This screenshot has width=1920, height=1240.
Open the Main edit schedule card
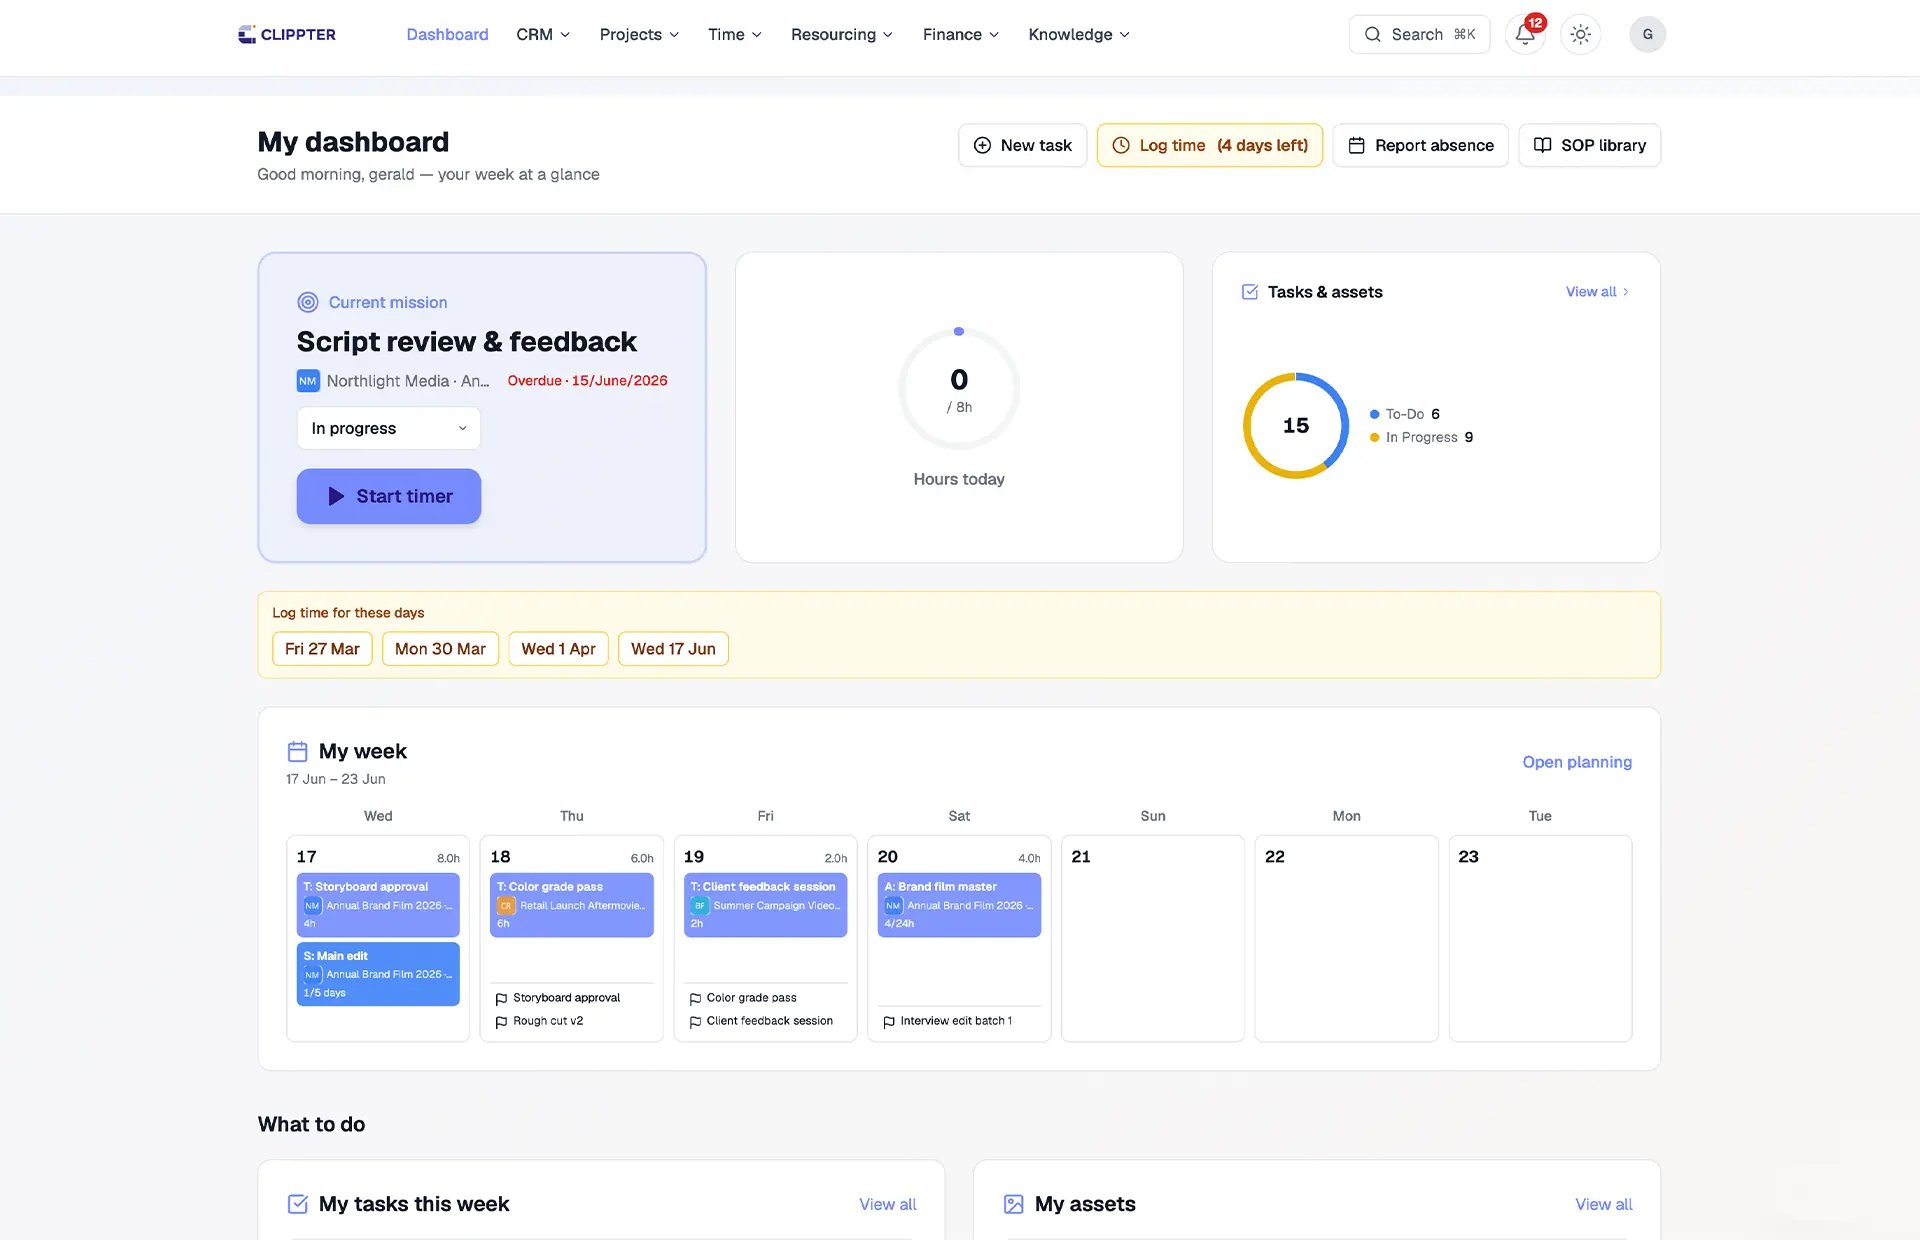(378, 974)
